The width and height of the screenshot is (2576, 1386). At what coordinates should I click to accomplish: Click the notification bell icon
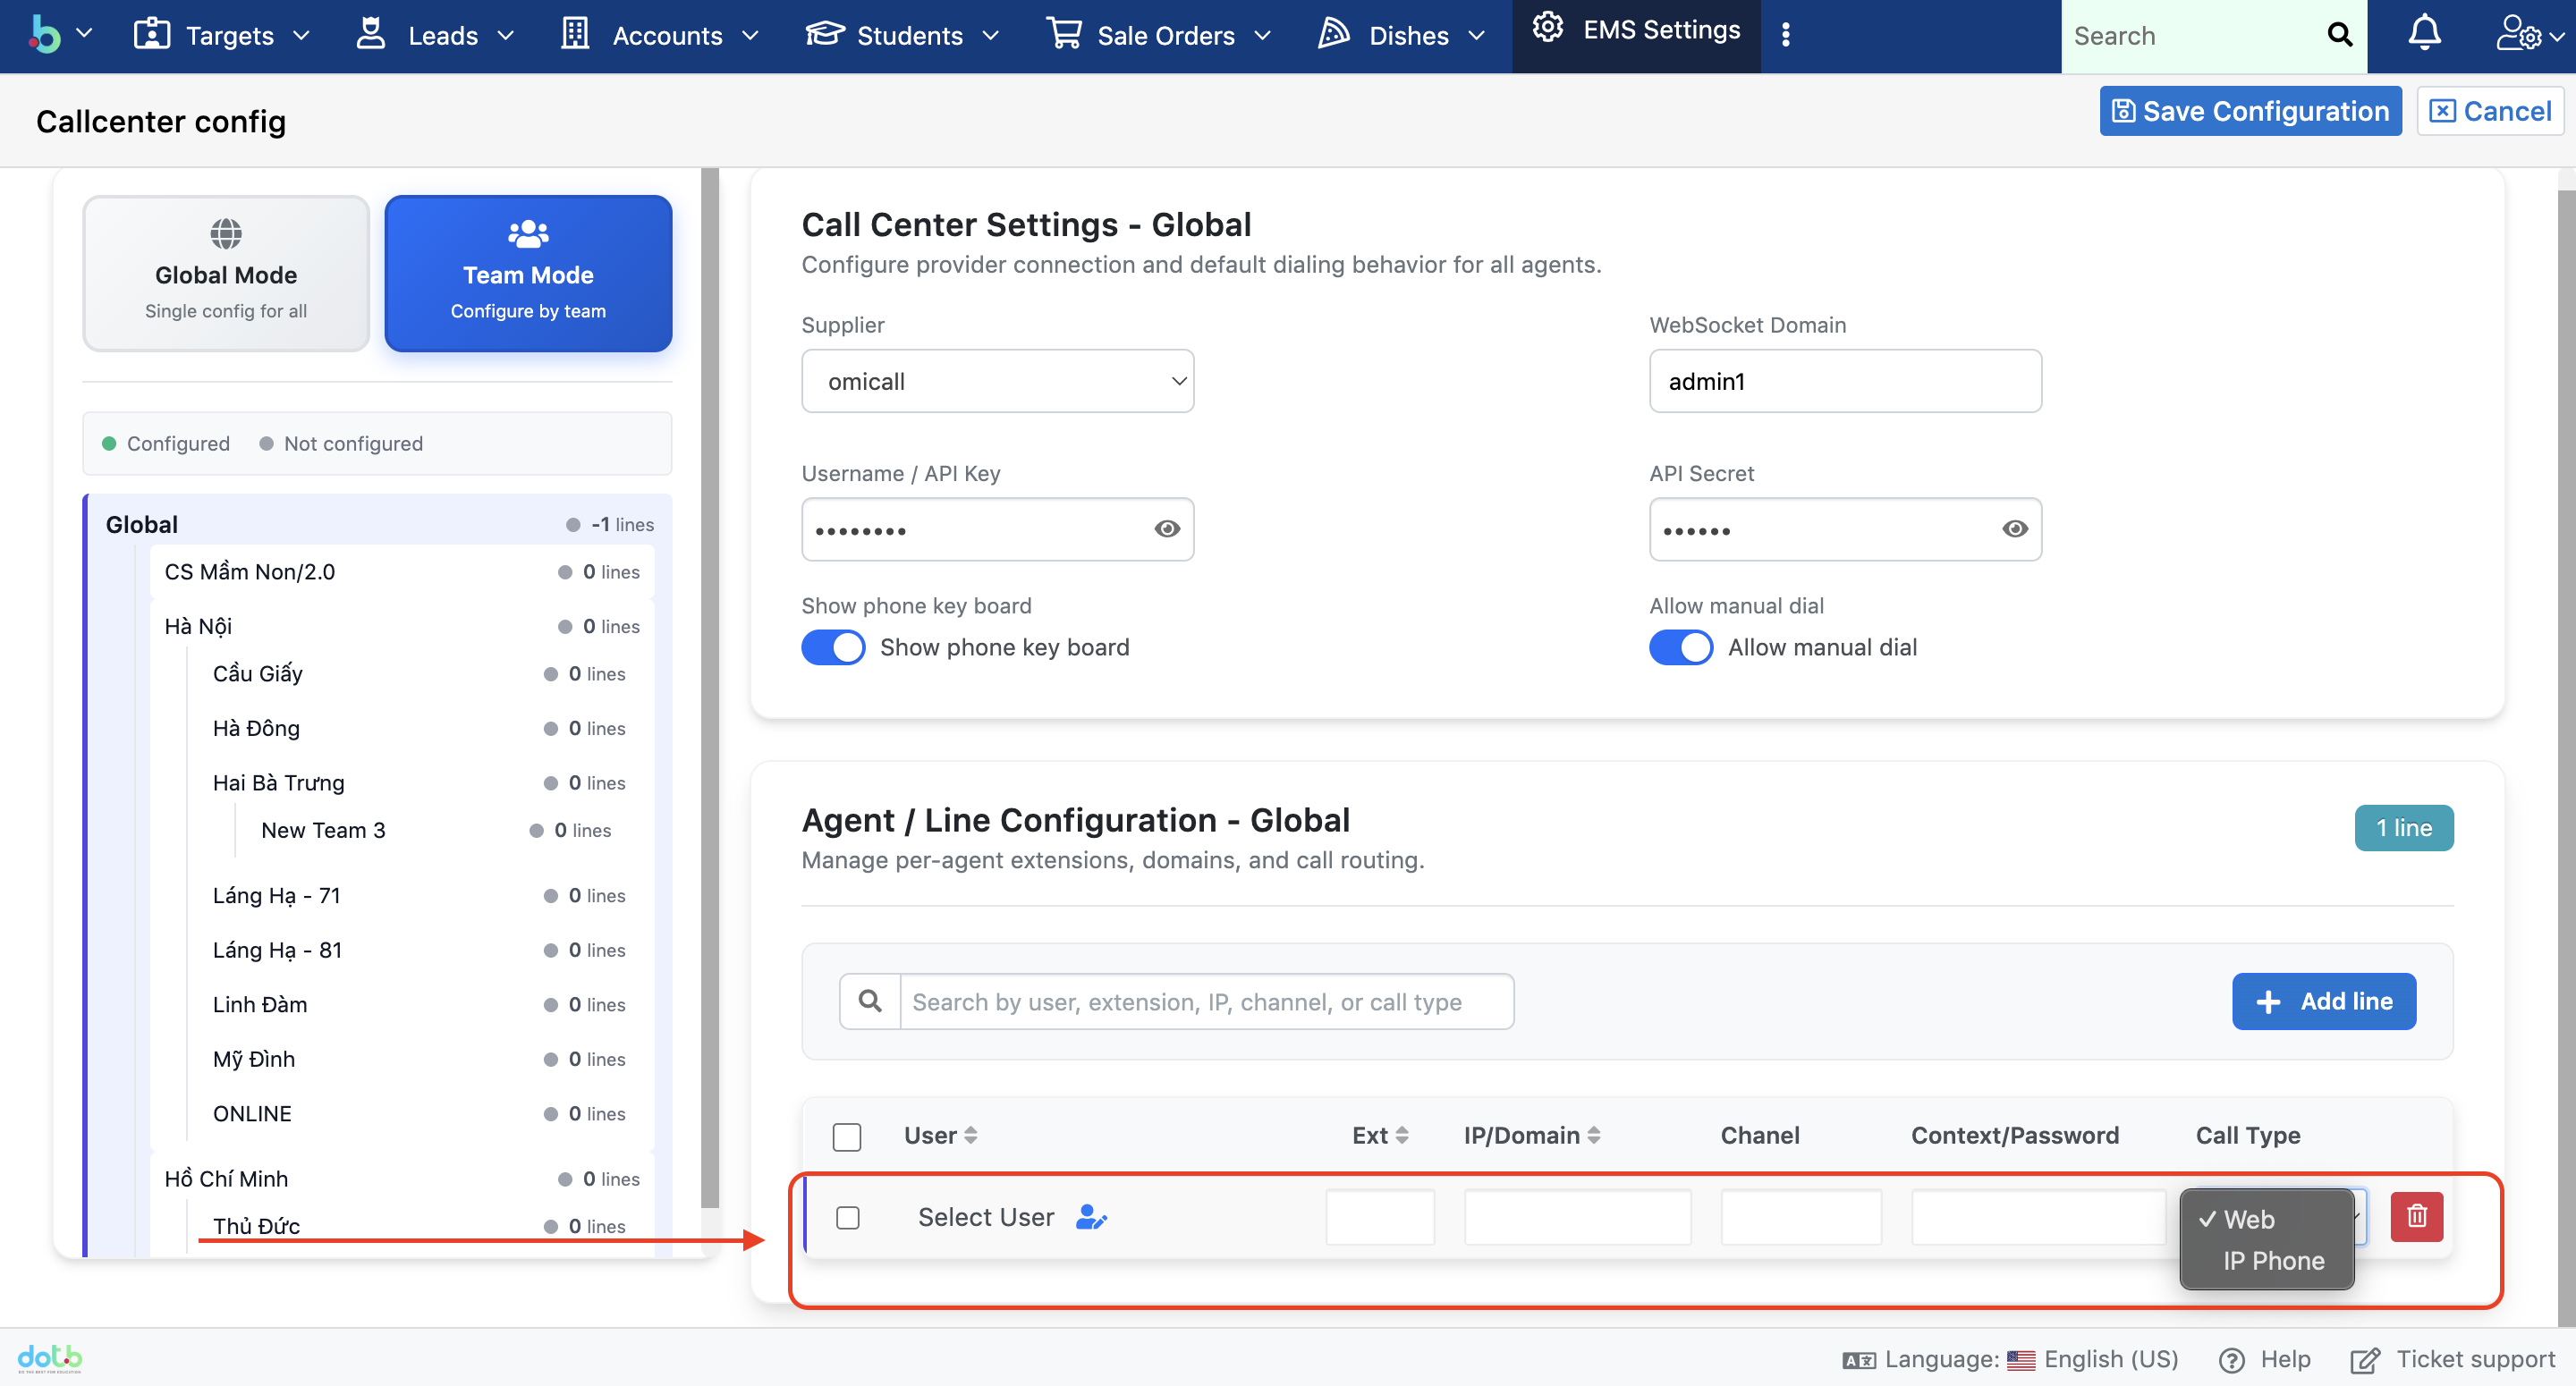pyautogui.click(x=2423, y=34)
